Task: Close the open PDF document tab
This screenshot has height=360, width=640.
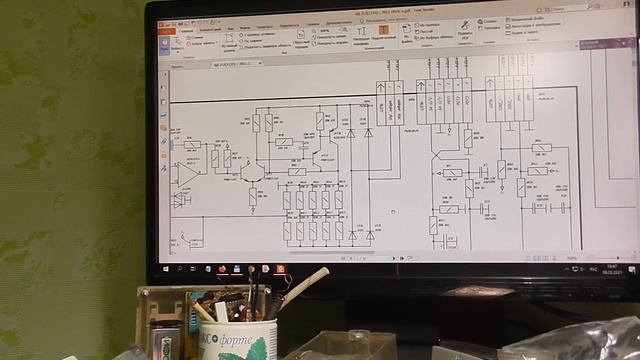Action: (x=260, y=63)
